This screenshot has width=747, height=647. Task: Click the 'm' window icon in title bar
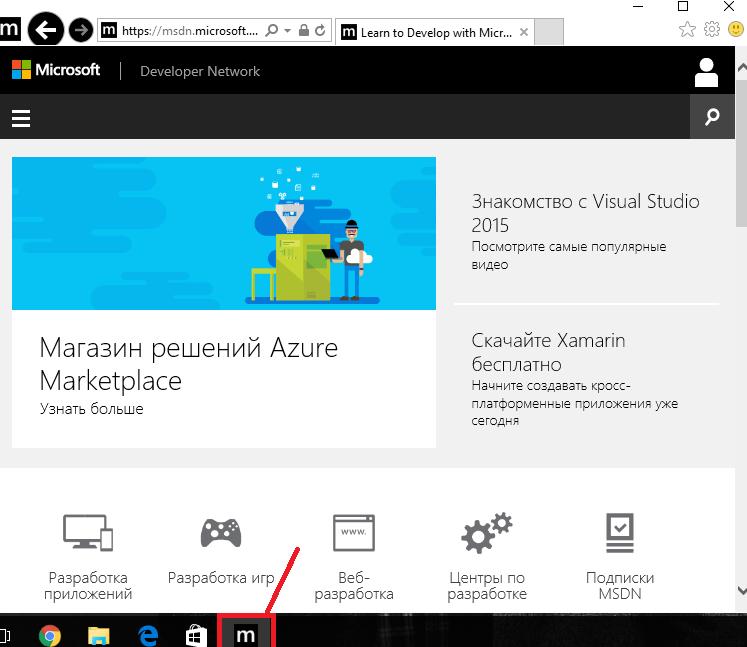(10, 29)
